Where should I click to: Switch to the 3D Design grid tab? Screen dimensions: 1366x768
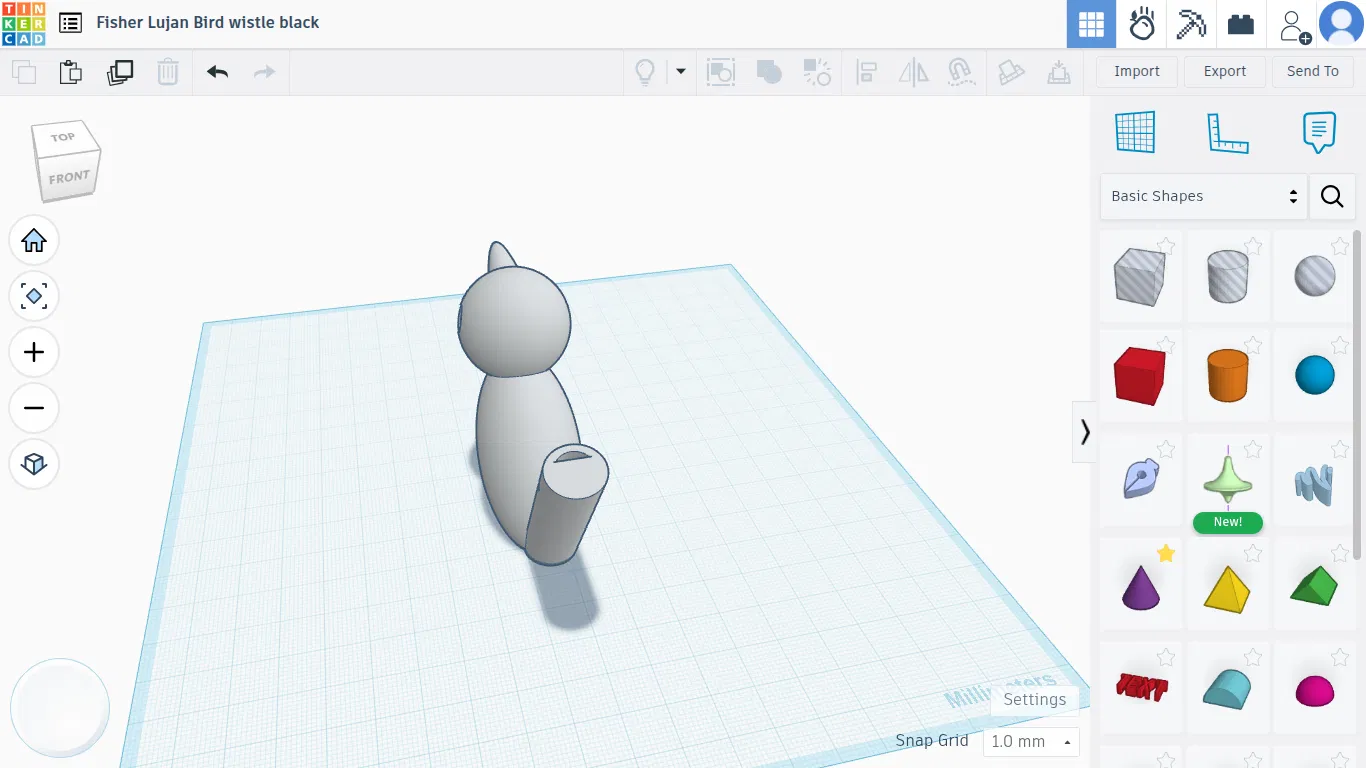(1091, 24)
